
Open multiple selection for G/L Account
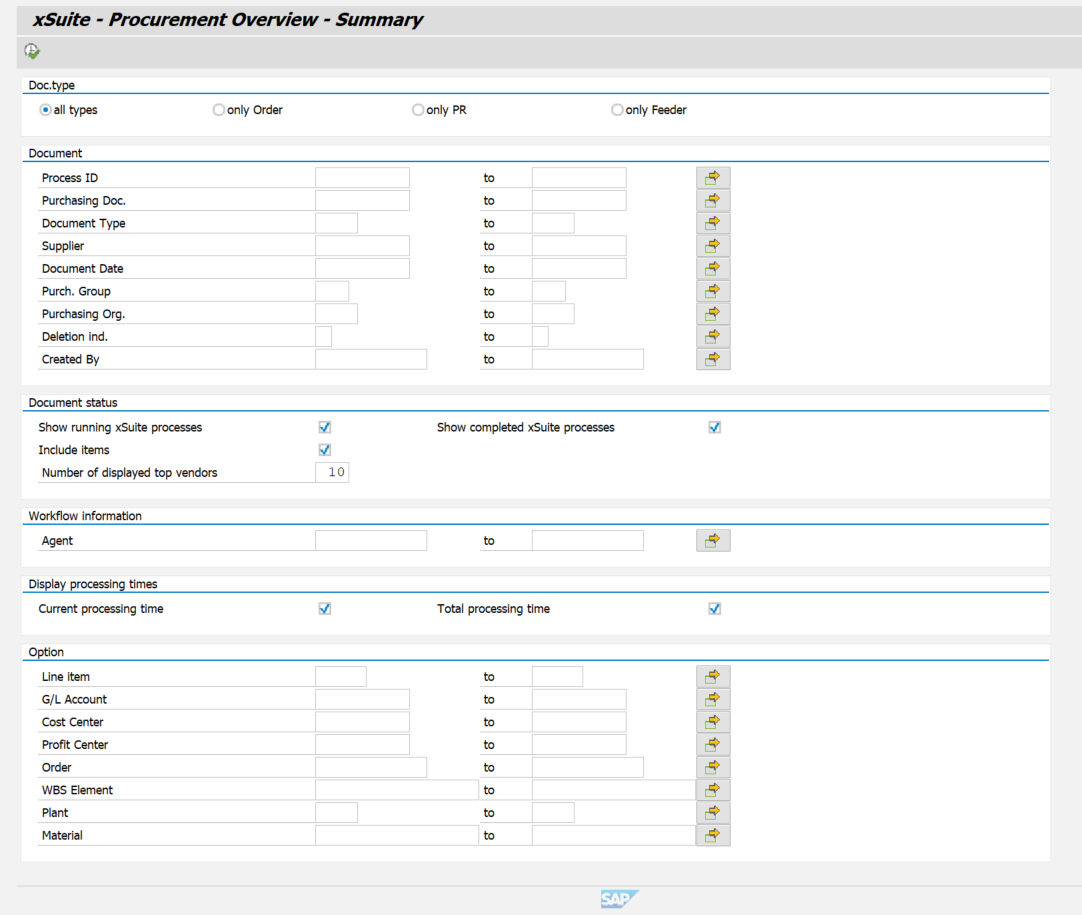713,699
